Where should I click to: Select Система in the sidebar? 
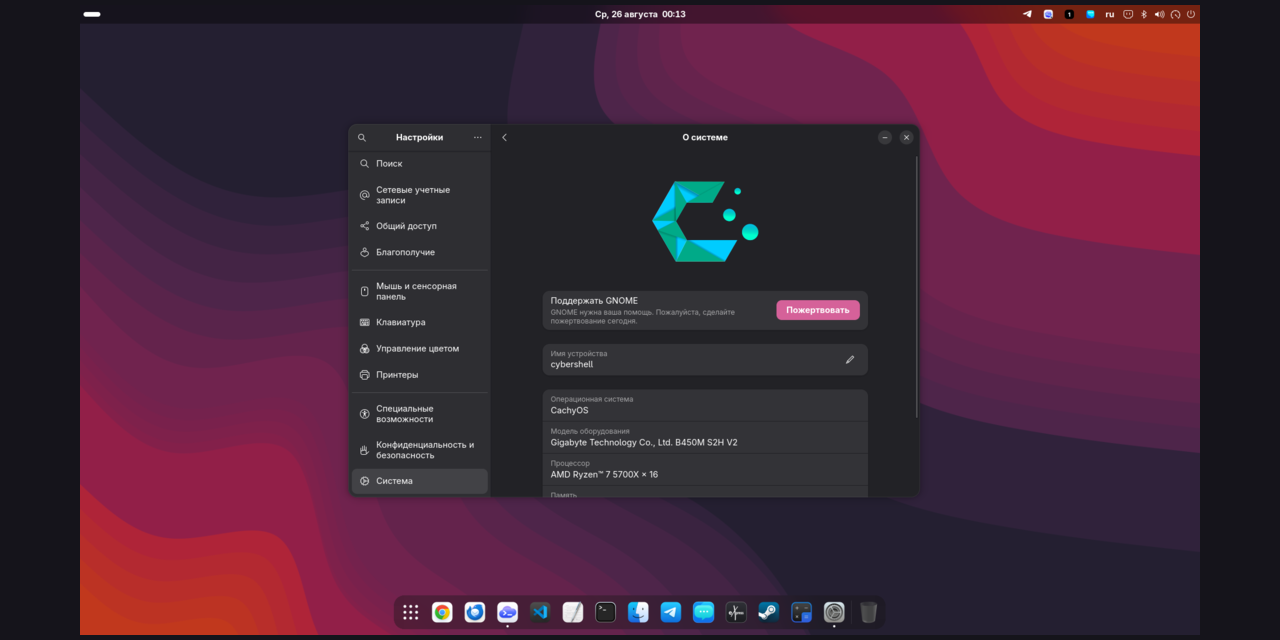click(x=420, y=481)
